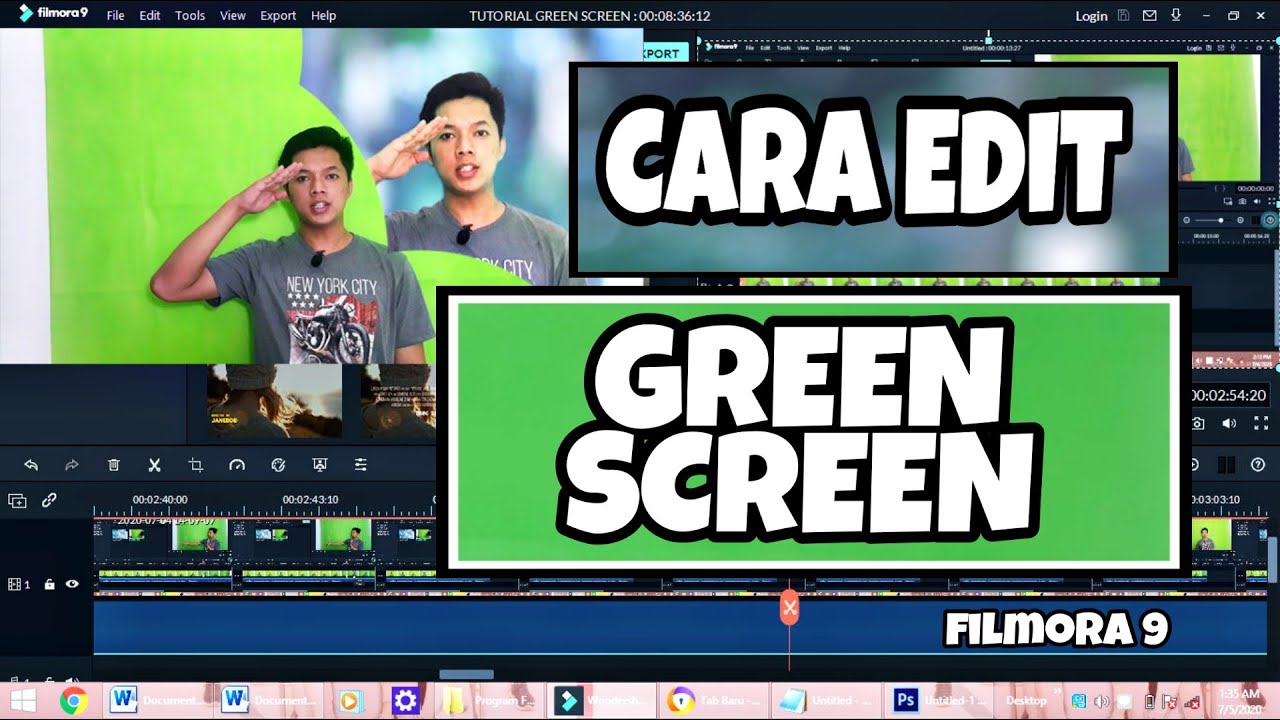Take a snapshot with the camera icon

point(1198,424)
